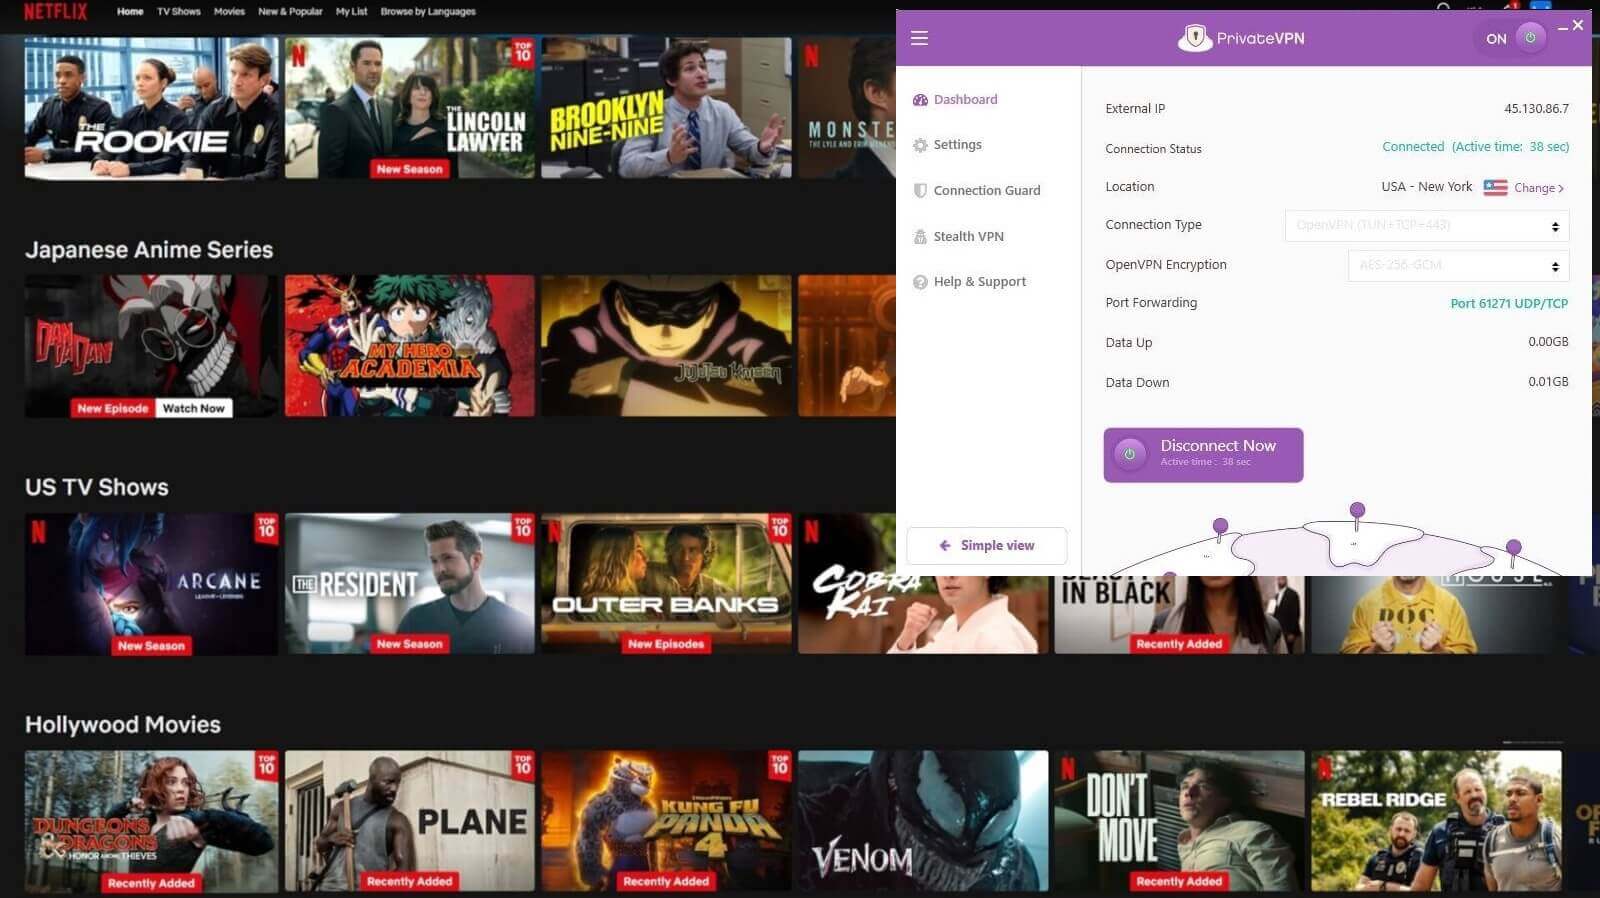
Task: Click Top 10 badge on The Lincoln Lawyer
Action: 523,52
